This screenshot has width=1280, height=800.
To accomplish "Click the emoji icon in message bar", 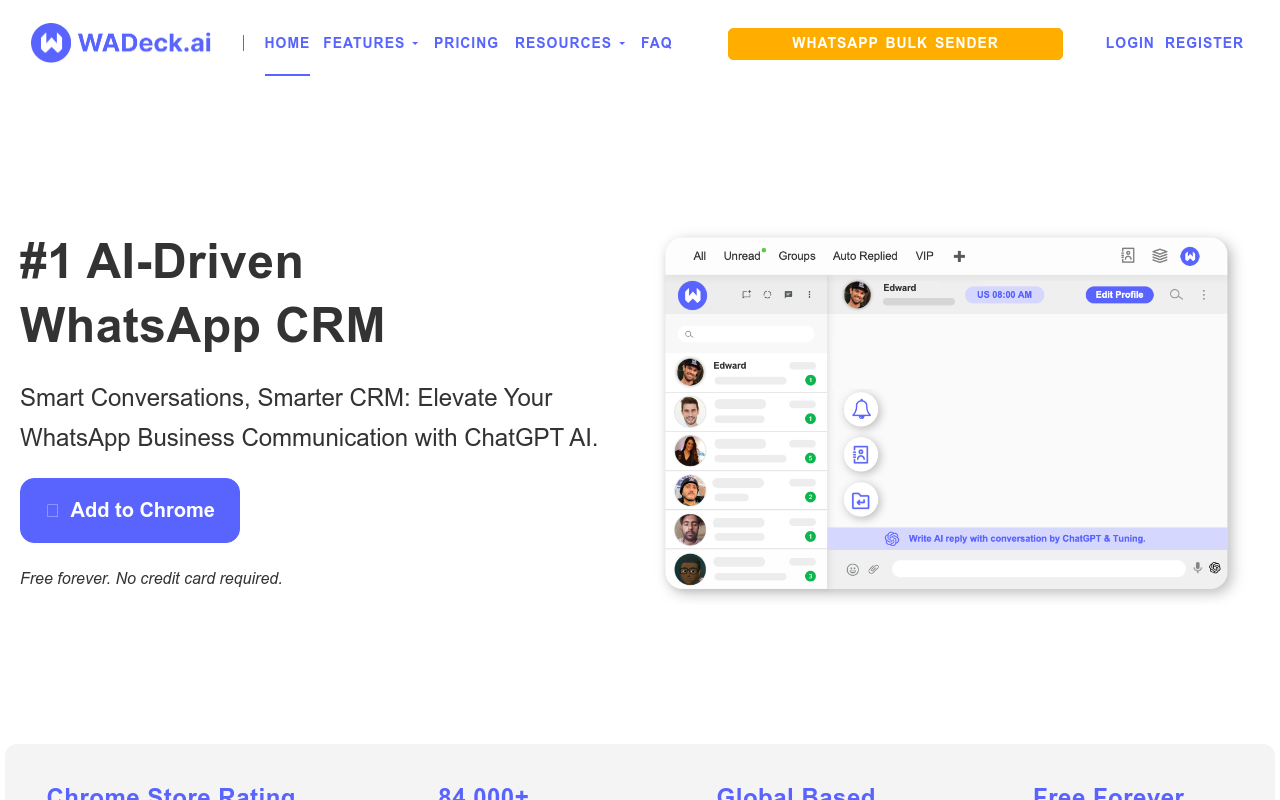I will point(853,569).
